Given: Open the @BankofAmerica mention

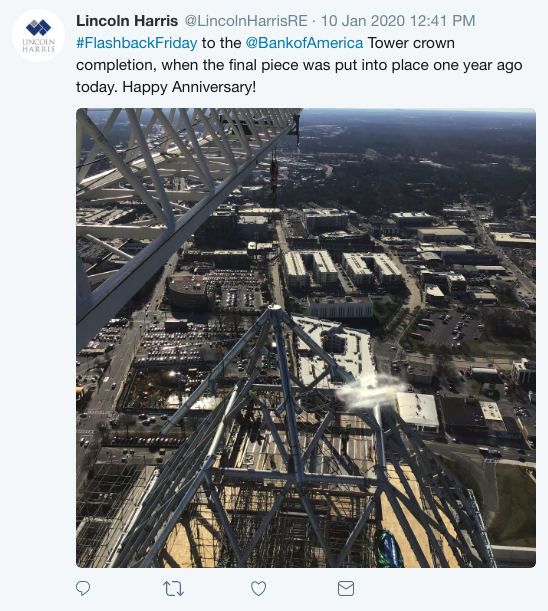Looking at the screenshot, I should [304, 43].
